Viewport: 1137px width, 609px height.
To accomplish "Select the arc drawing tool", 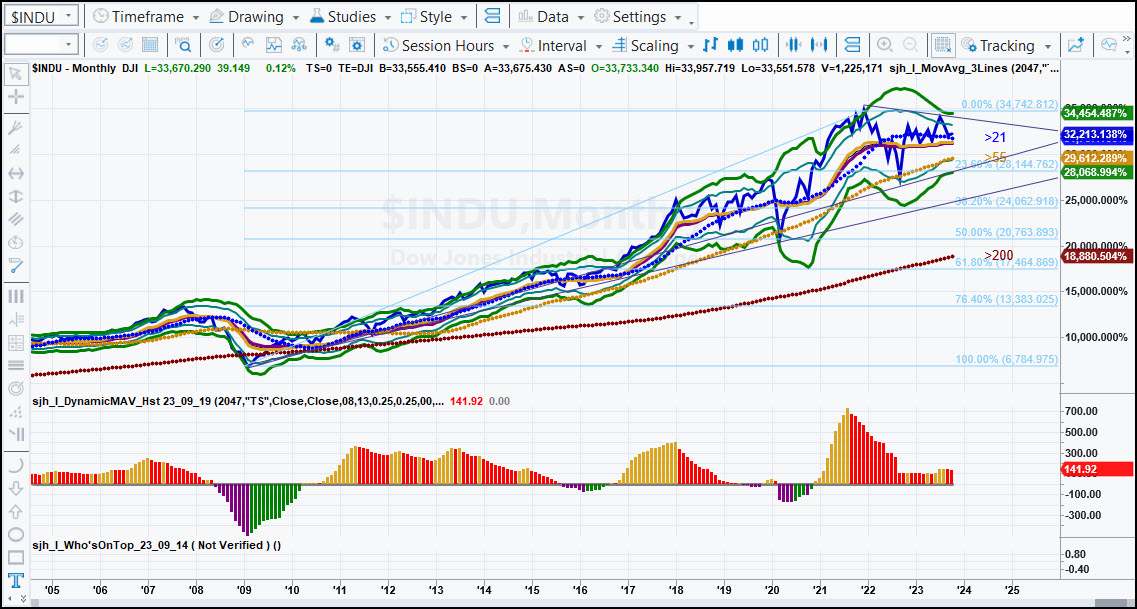I will pyautogui.click(x=15, y=465).
